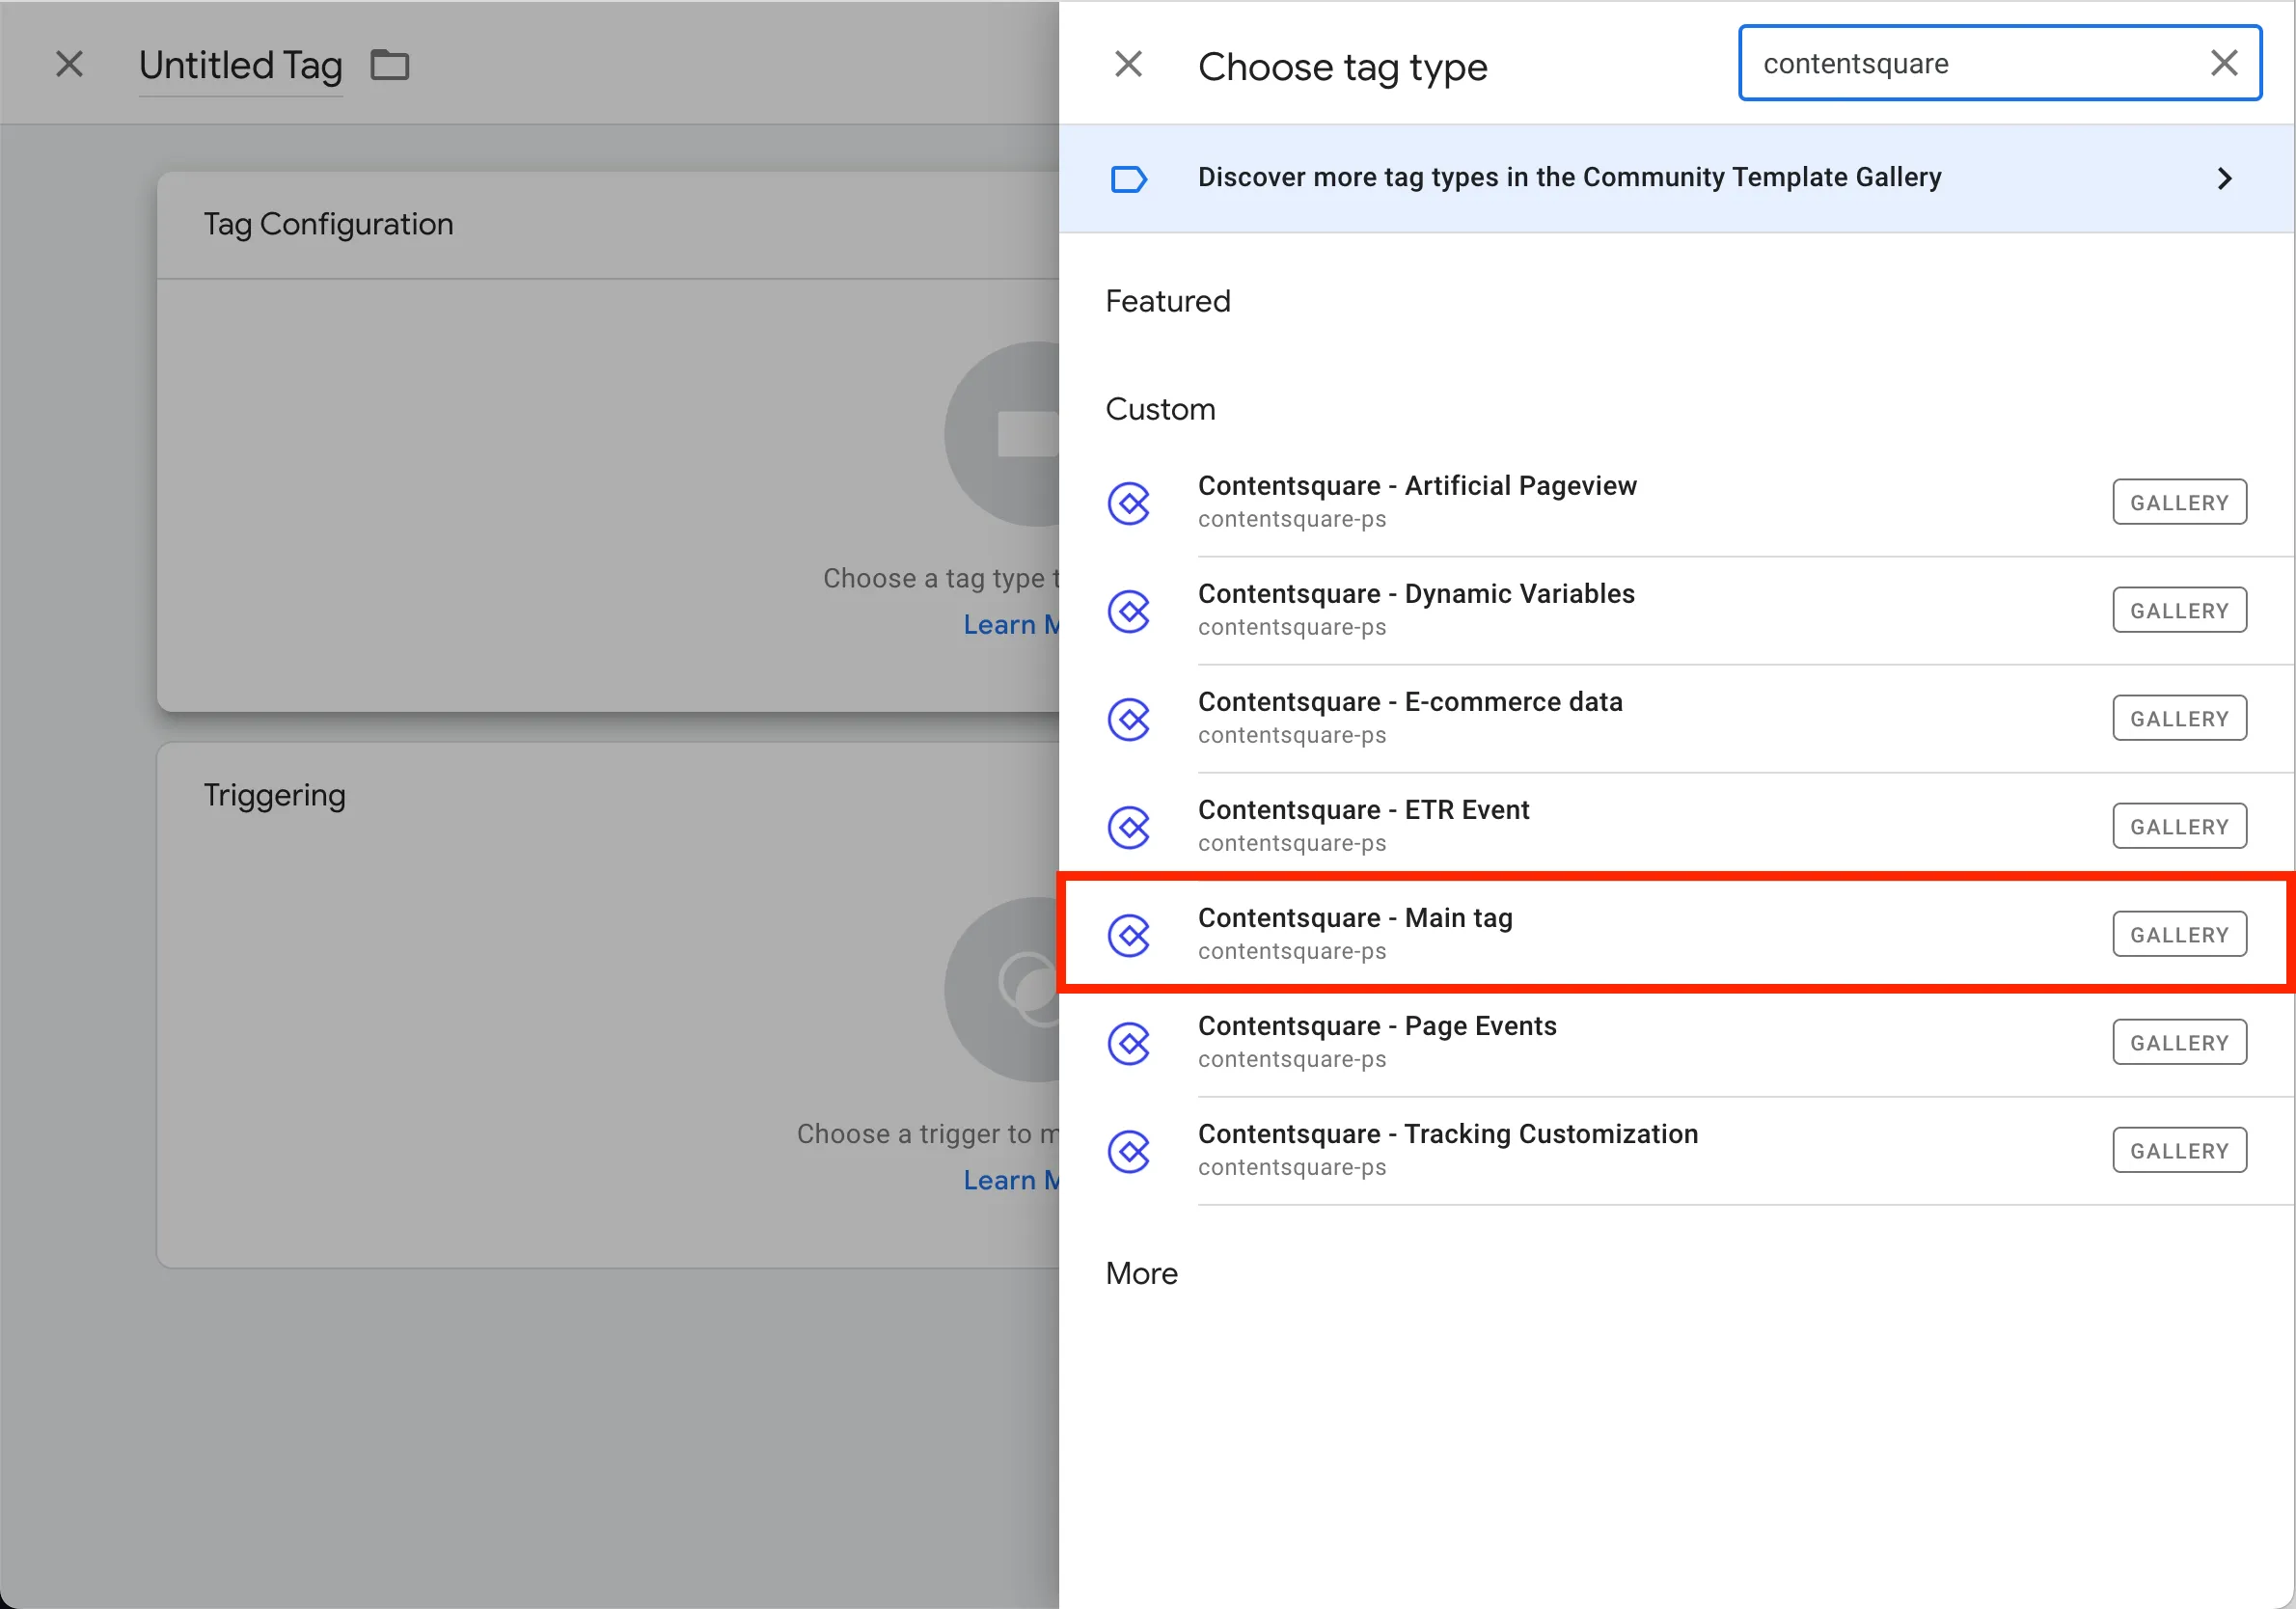
Task: Select Contentsquare - Artificial Pageview tag
Action: point(1677,502)
